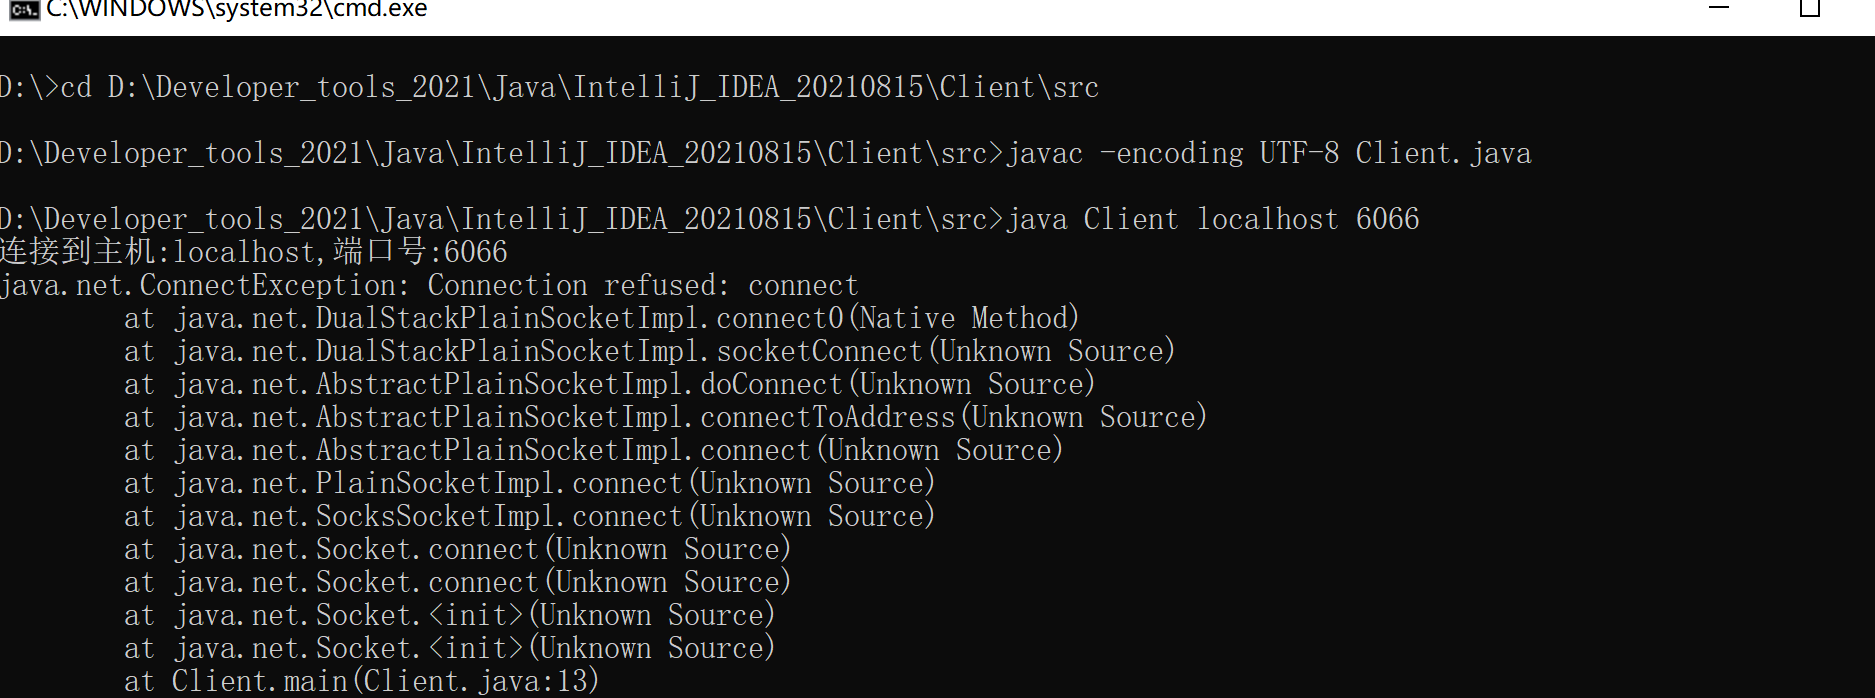
Task: Click the first java.net.Socket.<init> stack line
Action: coord(449,616)
